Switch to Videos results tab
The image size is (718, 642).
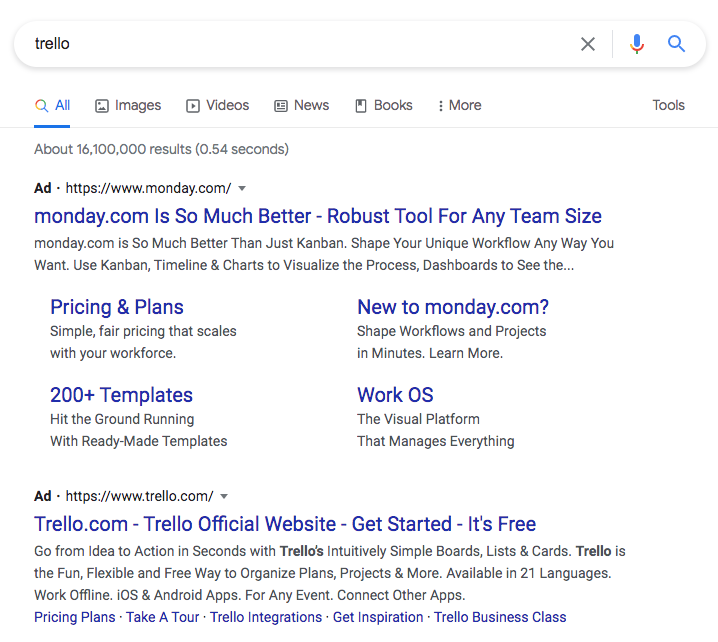[x=217, y=105]
